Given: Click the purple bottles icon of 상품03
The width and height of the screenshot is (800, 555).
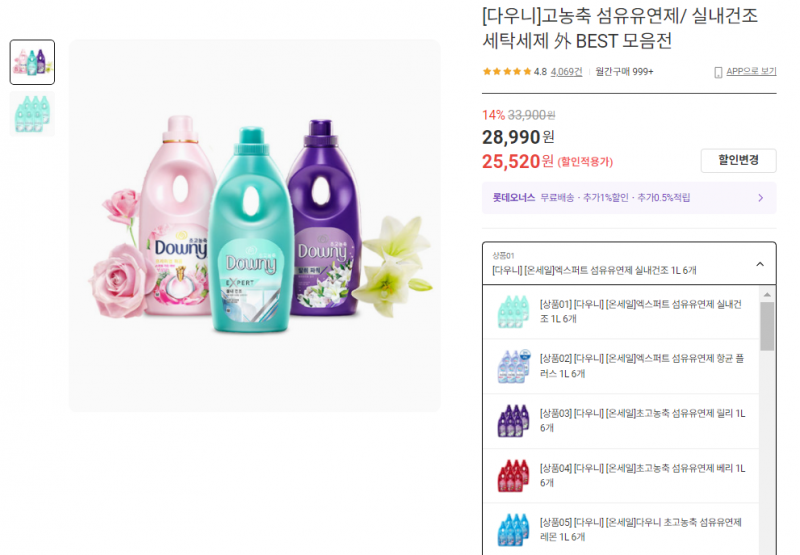Looking at the screenshot, I should tap(513, 421).
